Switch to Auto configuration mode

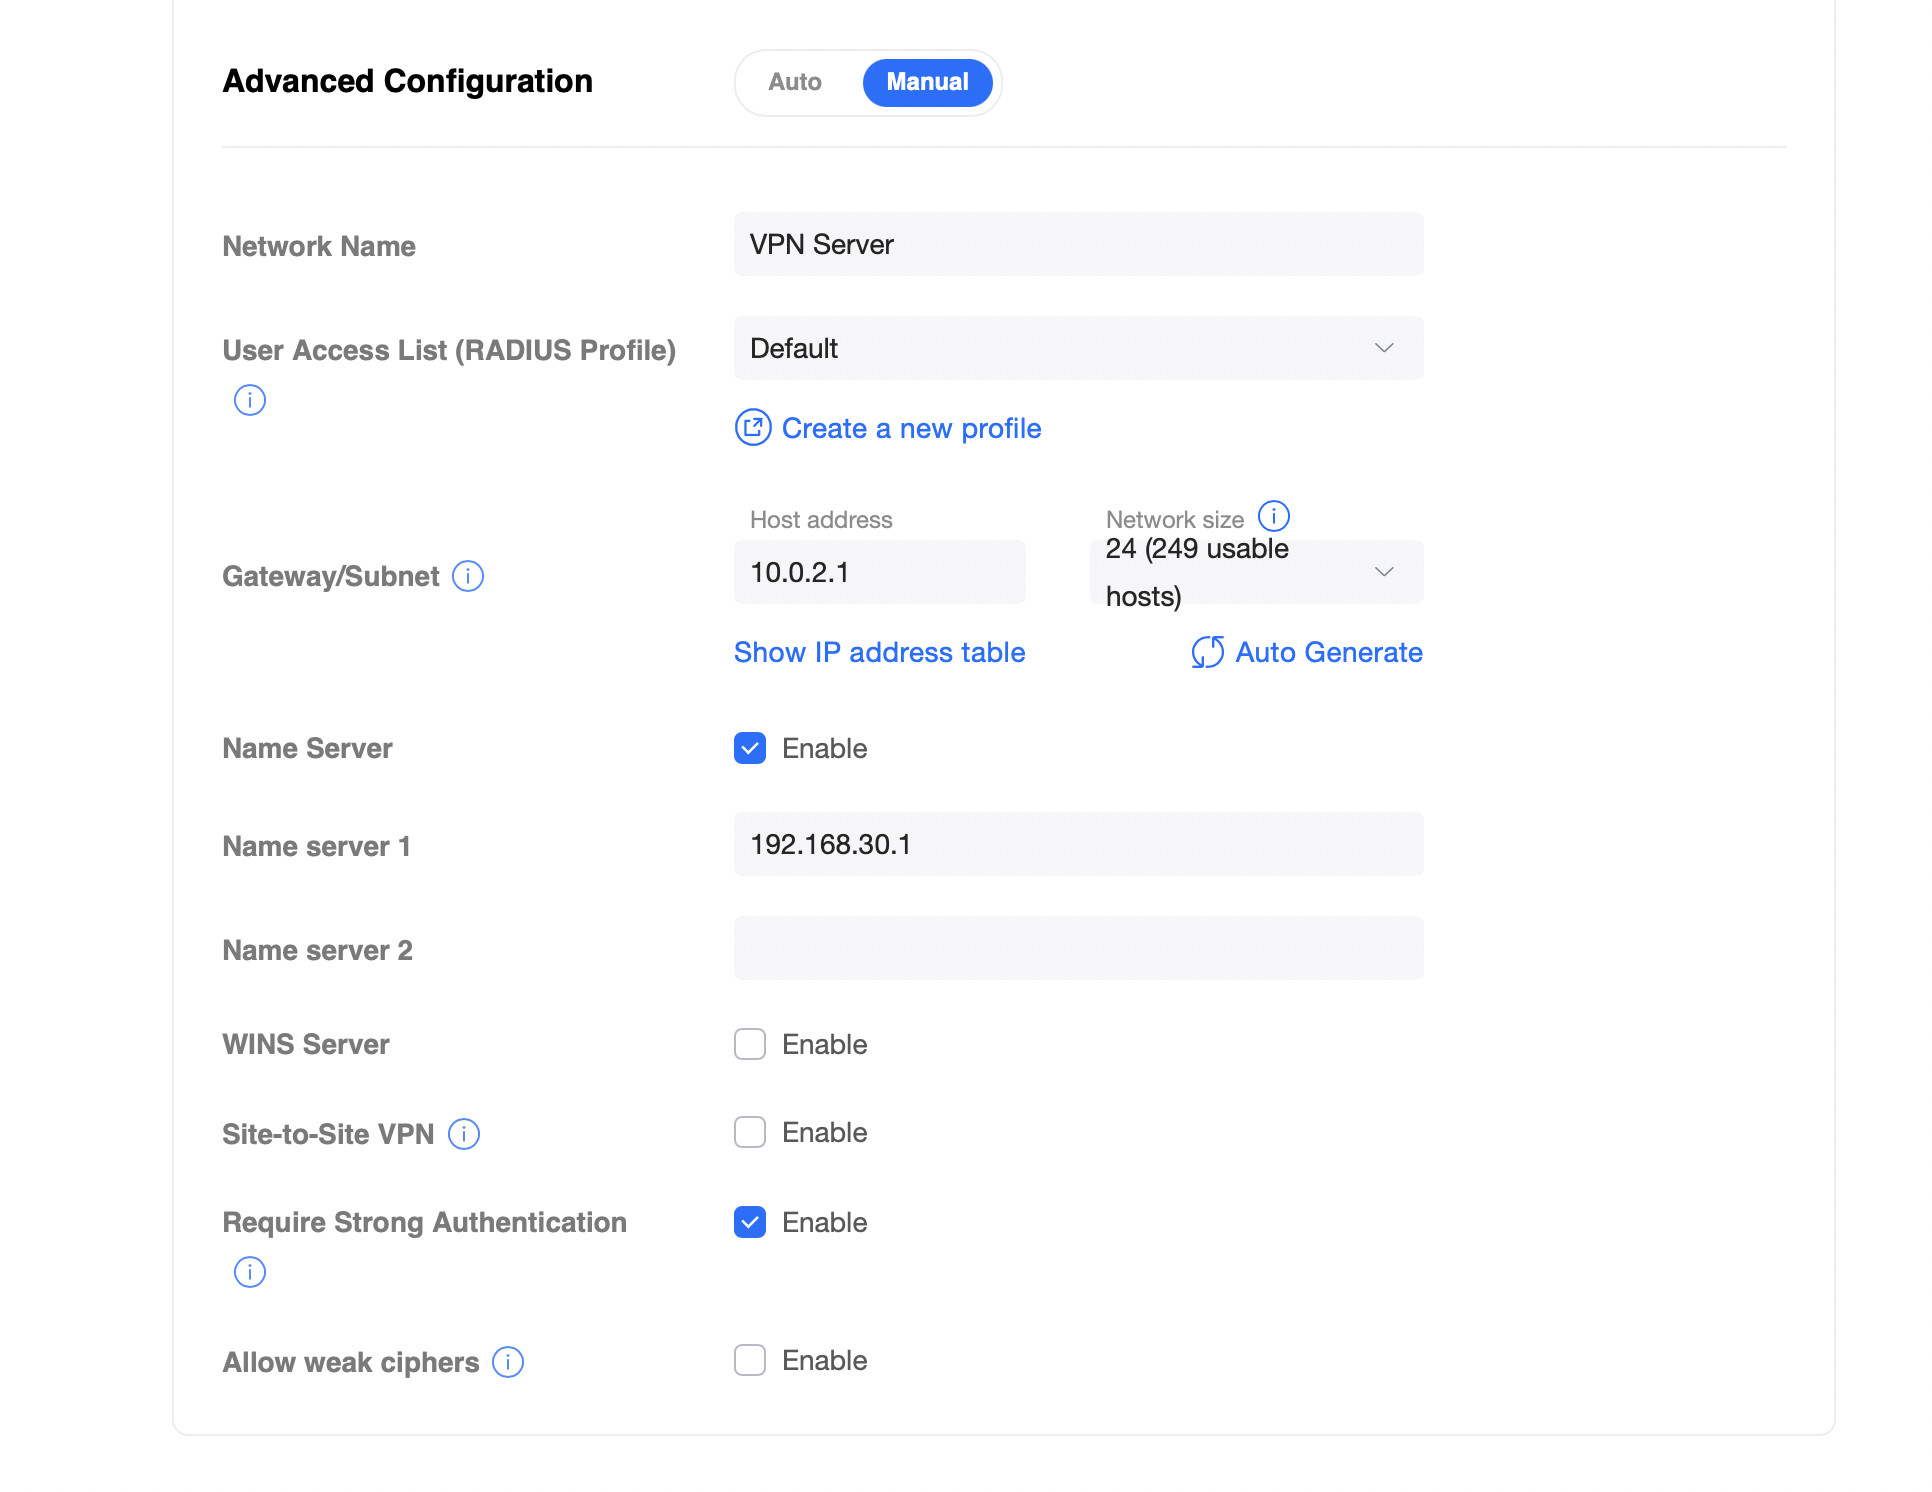point(794,82)
